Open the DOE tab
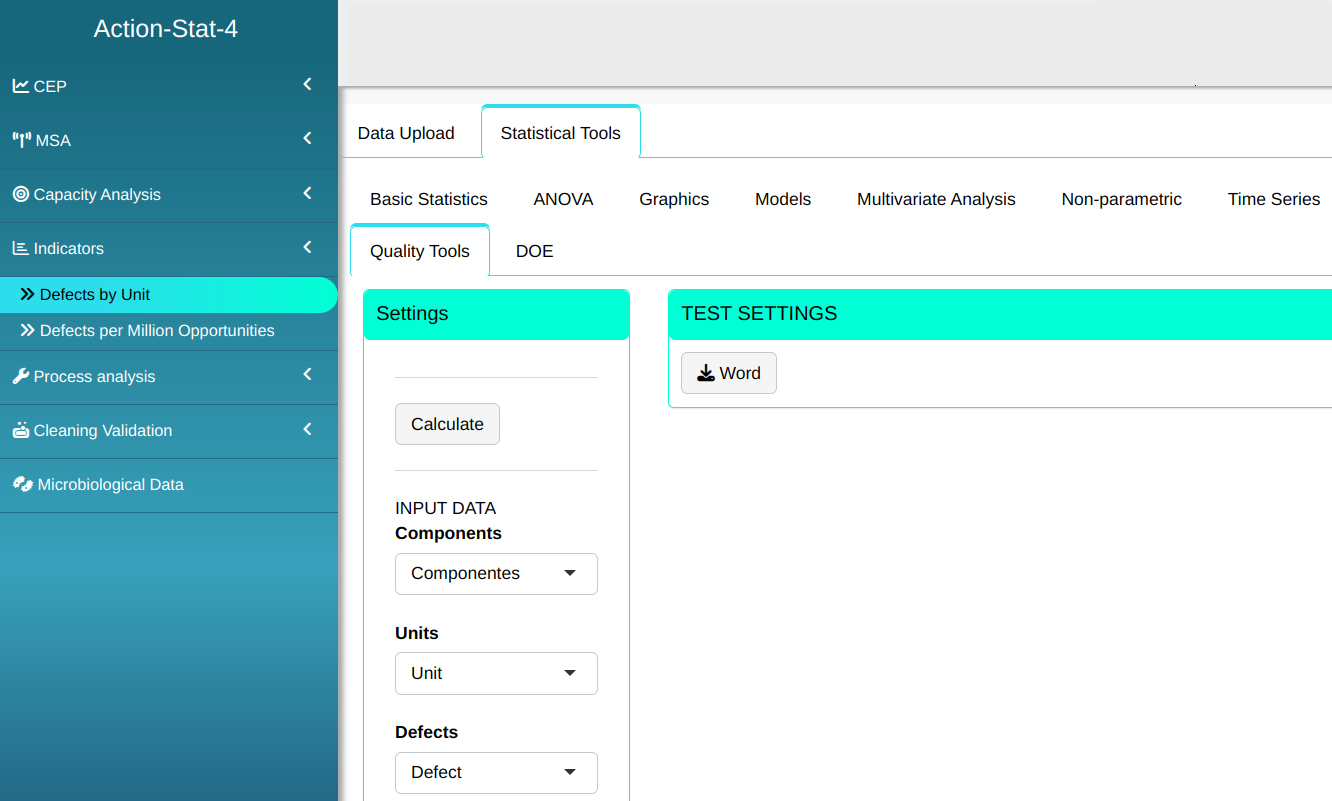1332x801 pixels. [534, 251]
